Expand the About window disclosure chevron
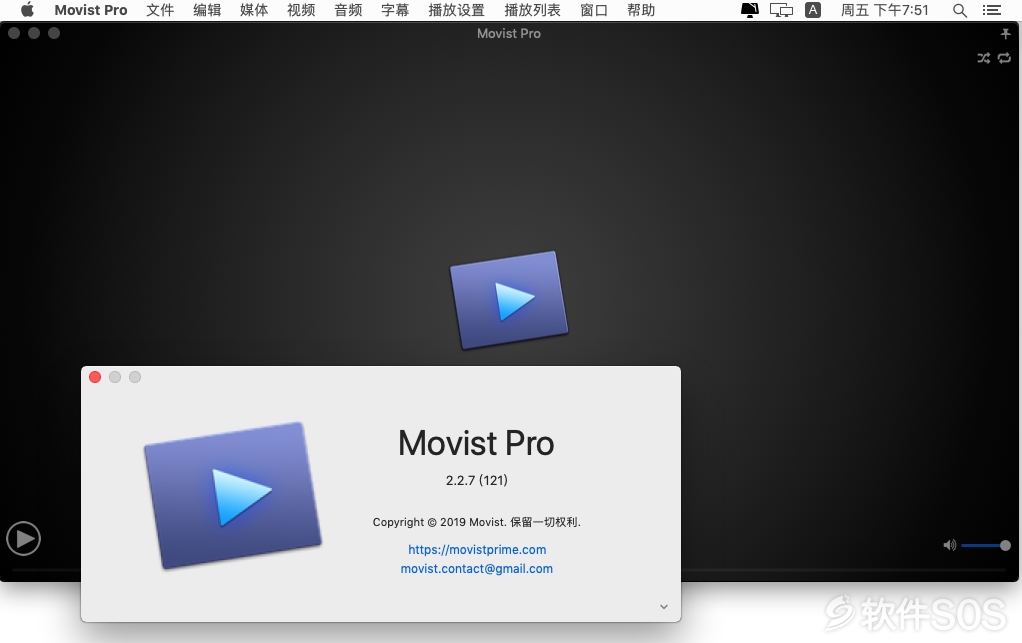Image resolution: width=1022 pixels, height=643 pixels. tap(664, 607)
